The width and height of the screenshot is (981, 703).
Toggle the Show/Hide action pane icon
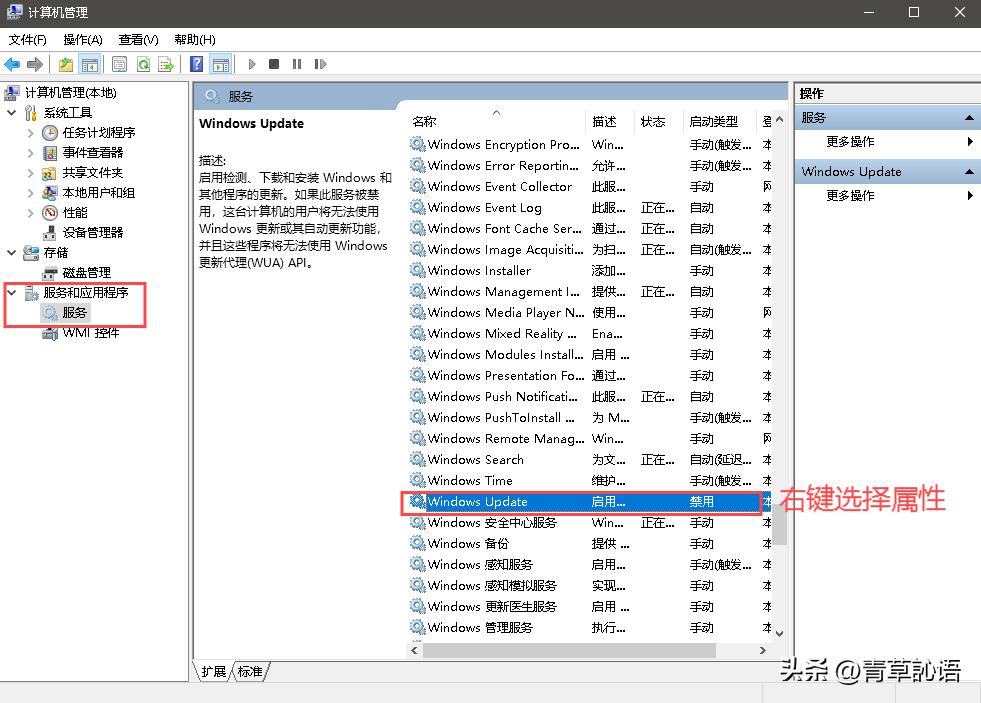(x=220, y=64)
